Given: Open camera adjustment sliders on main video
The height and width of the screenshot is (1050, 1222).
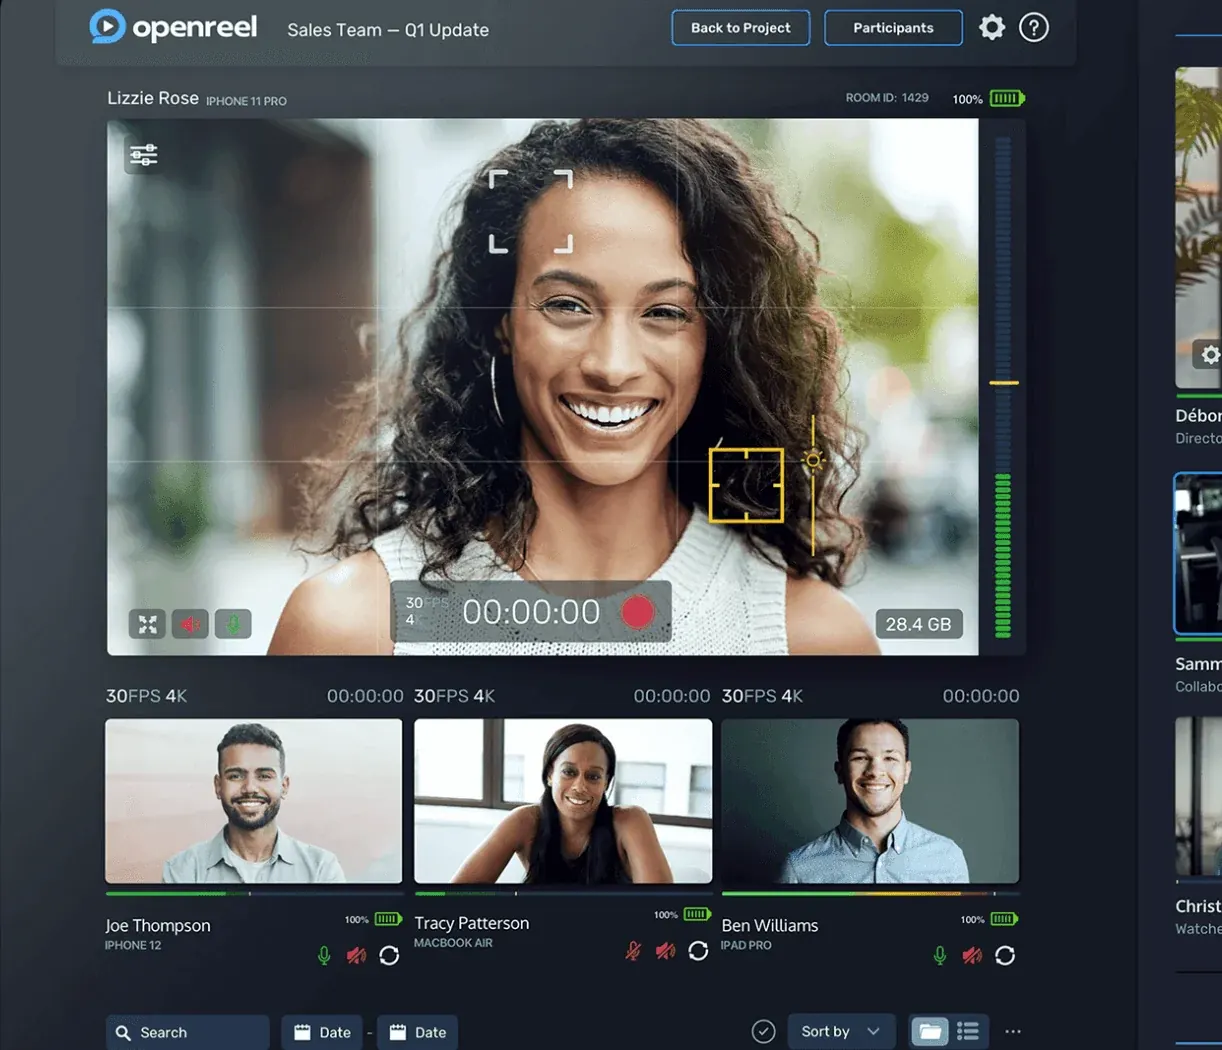Looking at the screenshot, I should 144,155.
